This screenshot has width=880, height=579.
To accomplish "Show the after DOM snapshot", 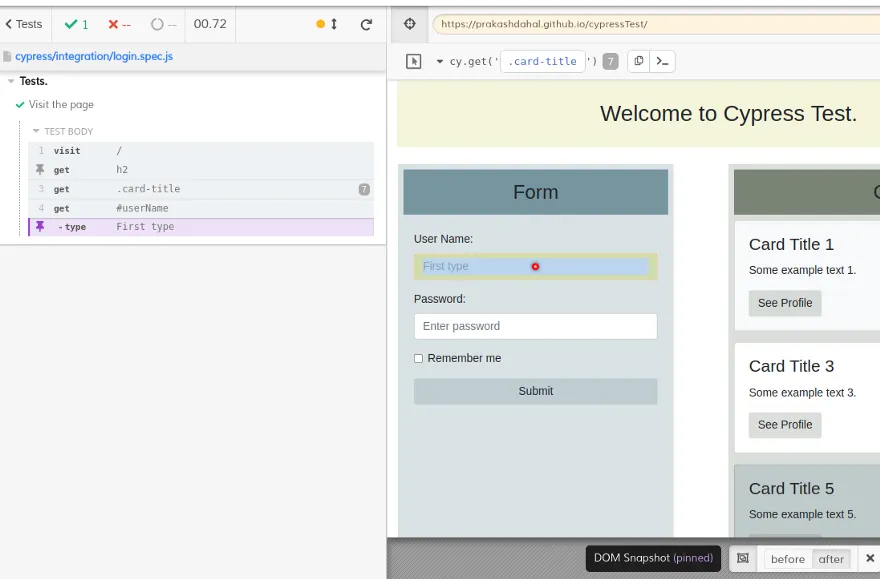I will tap(831, 559).
